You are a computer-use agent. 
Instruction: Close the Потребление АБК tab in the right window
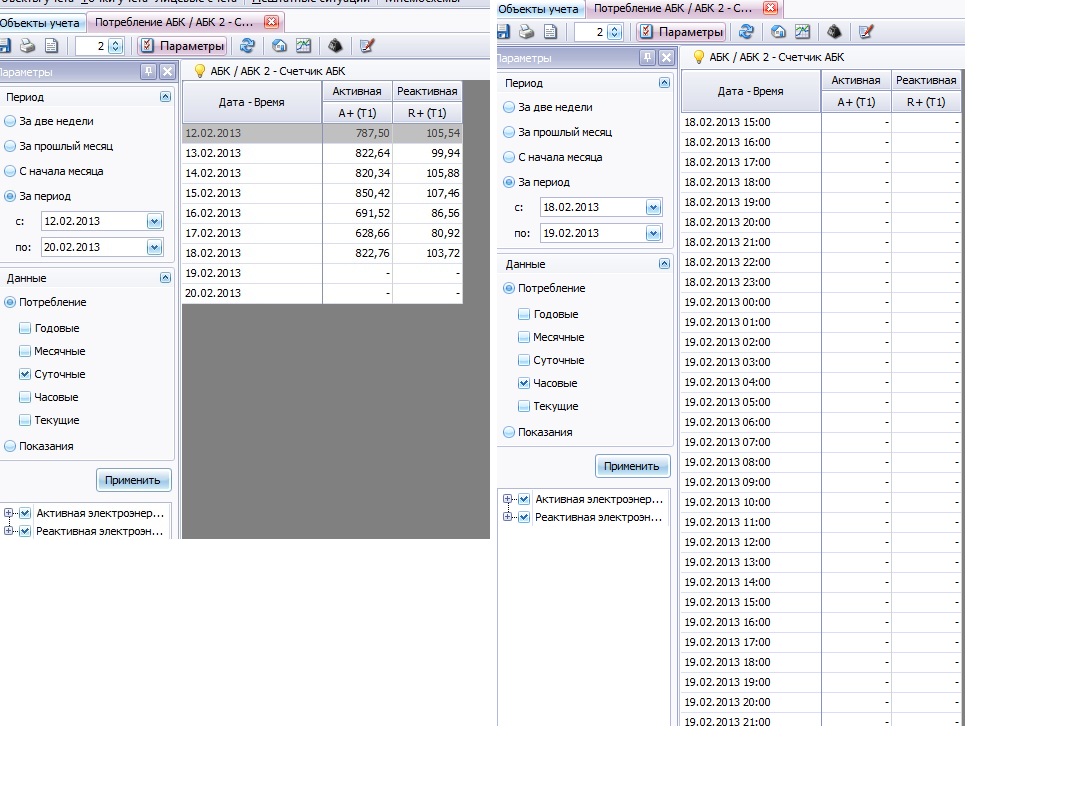click(x=771, y=8)
